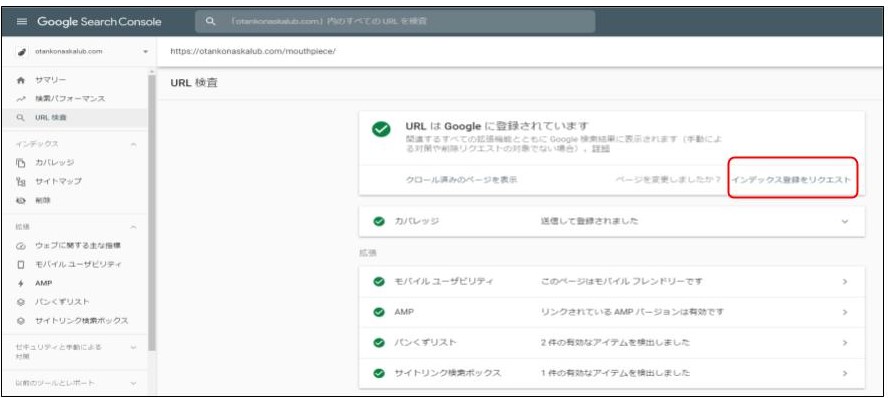
Task: Click the phone icon beside sidebar モバイル ユーザビリティ
Action: coord(21,265)
